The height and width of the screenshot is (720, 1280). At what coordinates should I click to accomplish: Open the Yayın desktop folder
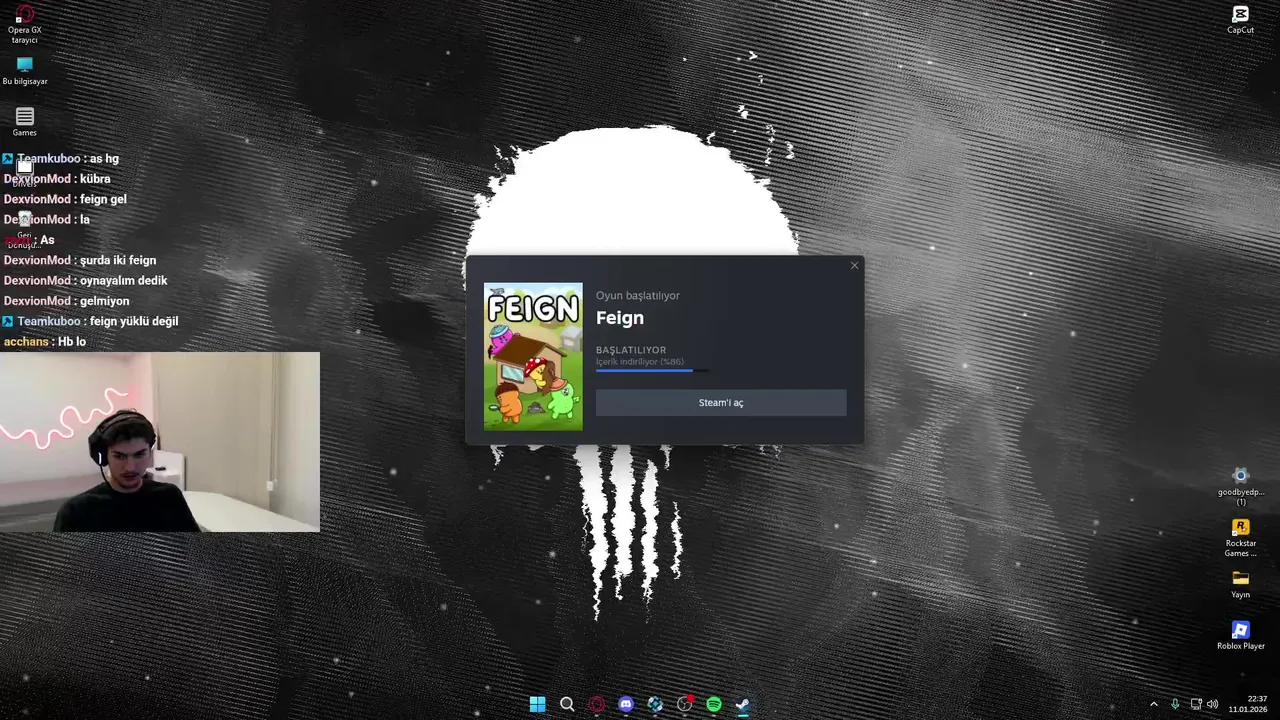pyautogui.click(x=1240, y=584)
